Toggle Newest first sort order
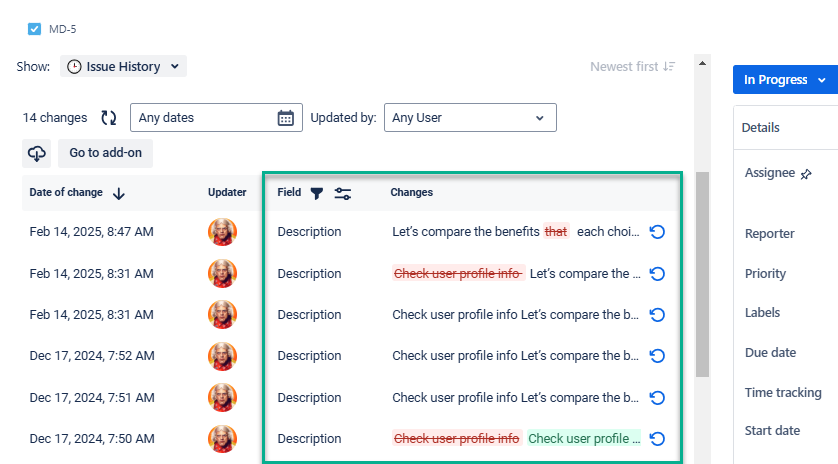The image size is (838, 464). (x=632, y=66)
